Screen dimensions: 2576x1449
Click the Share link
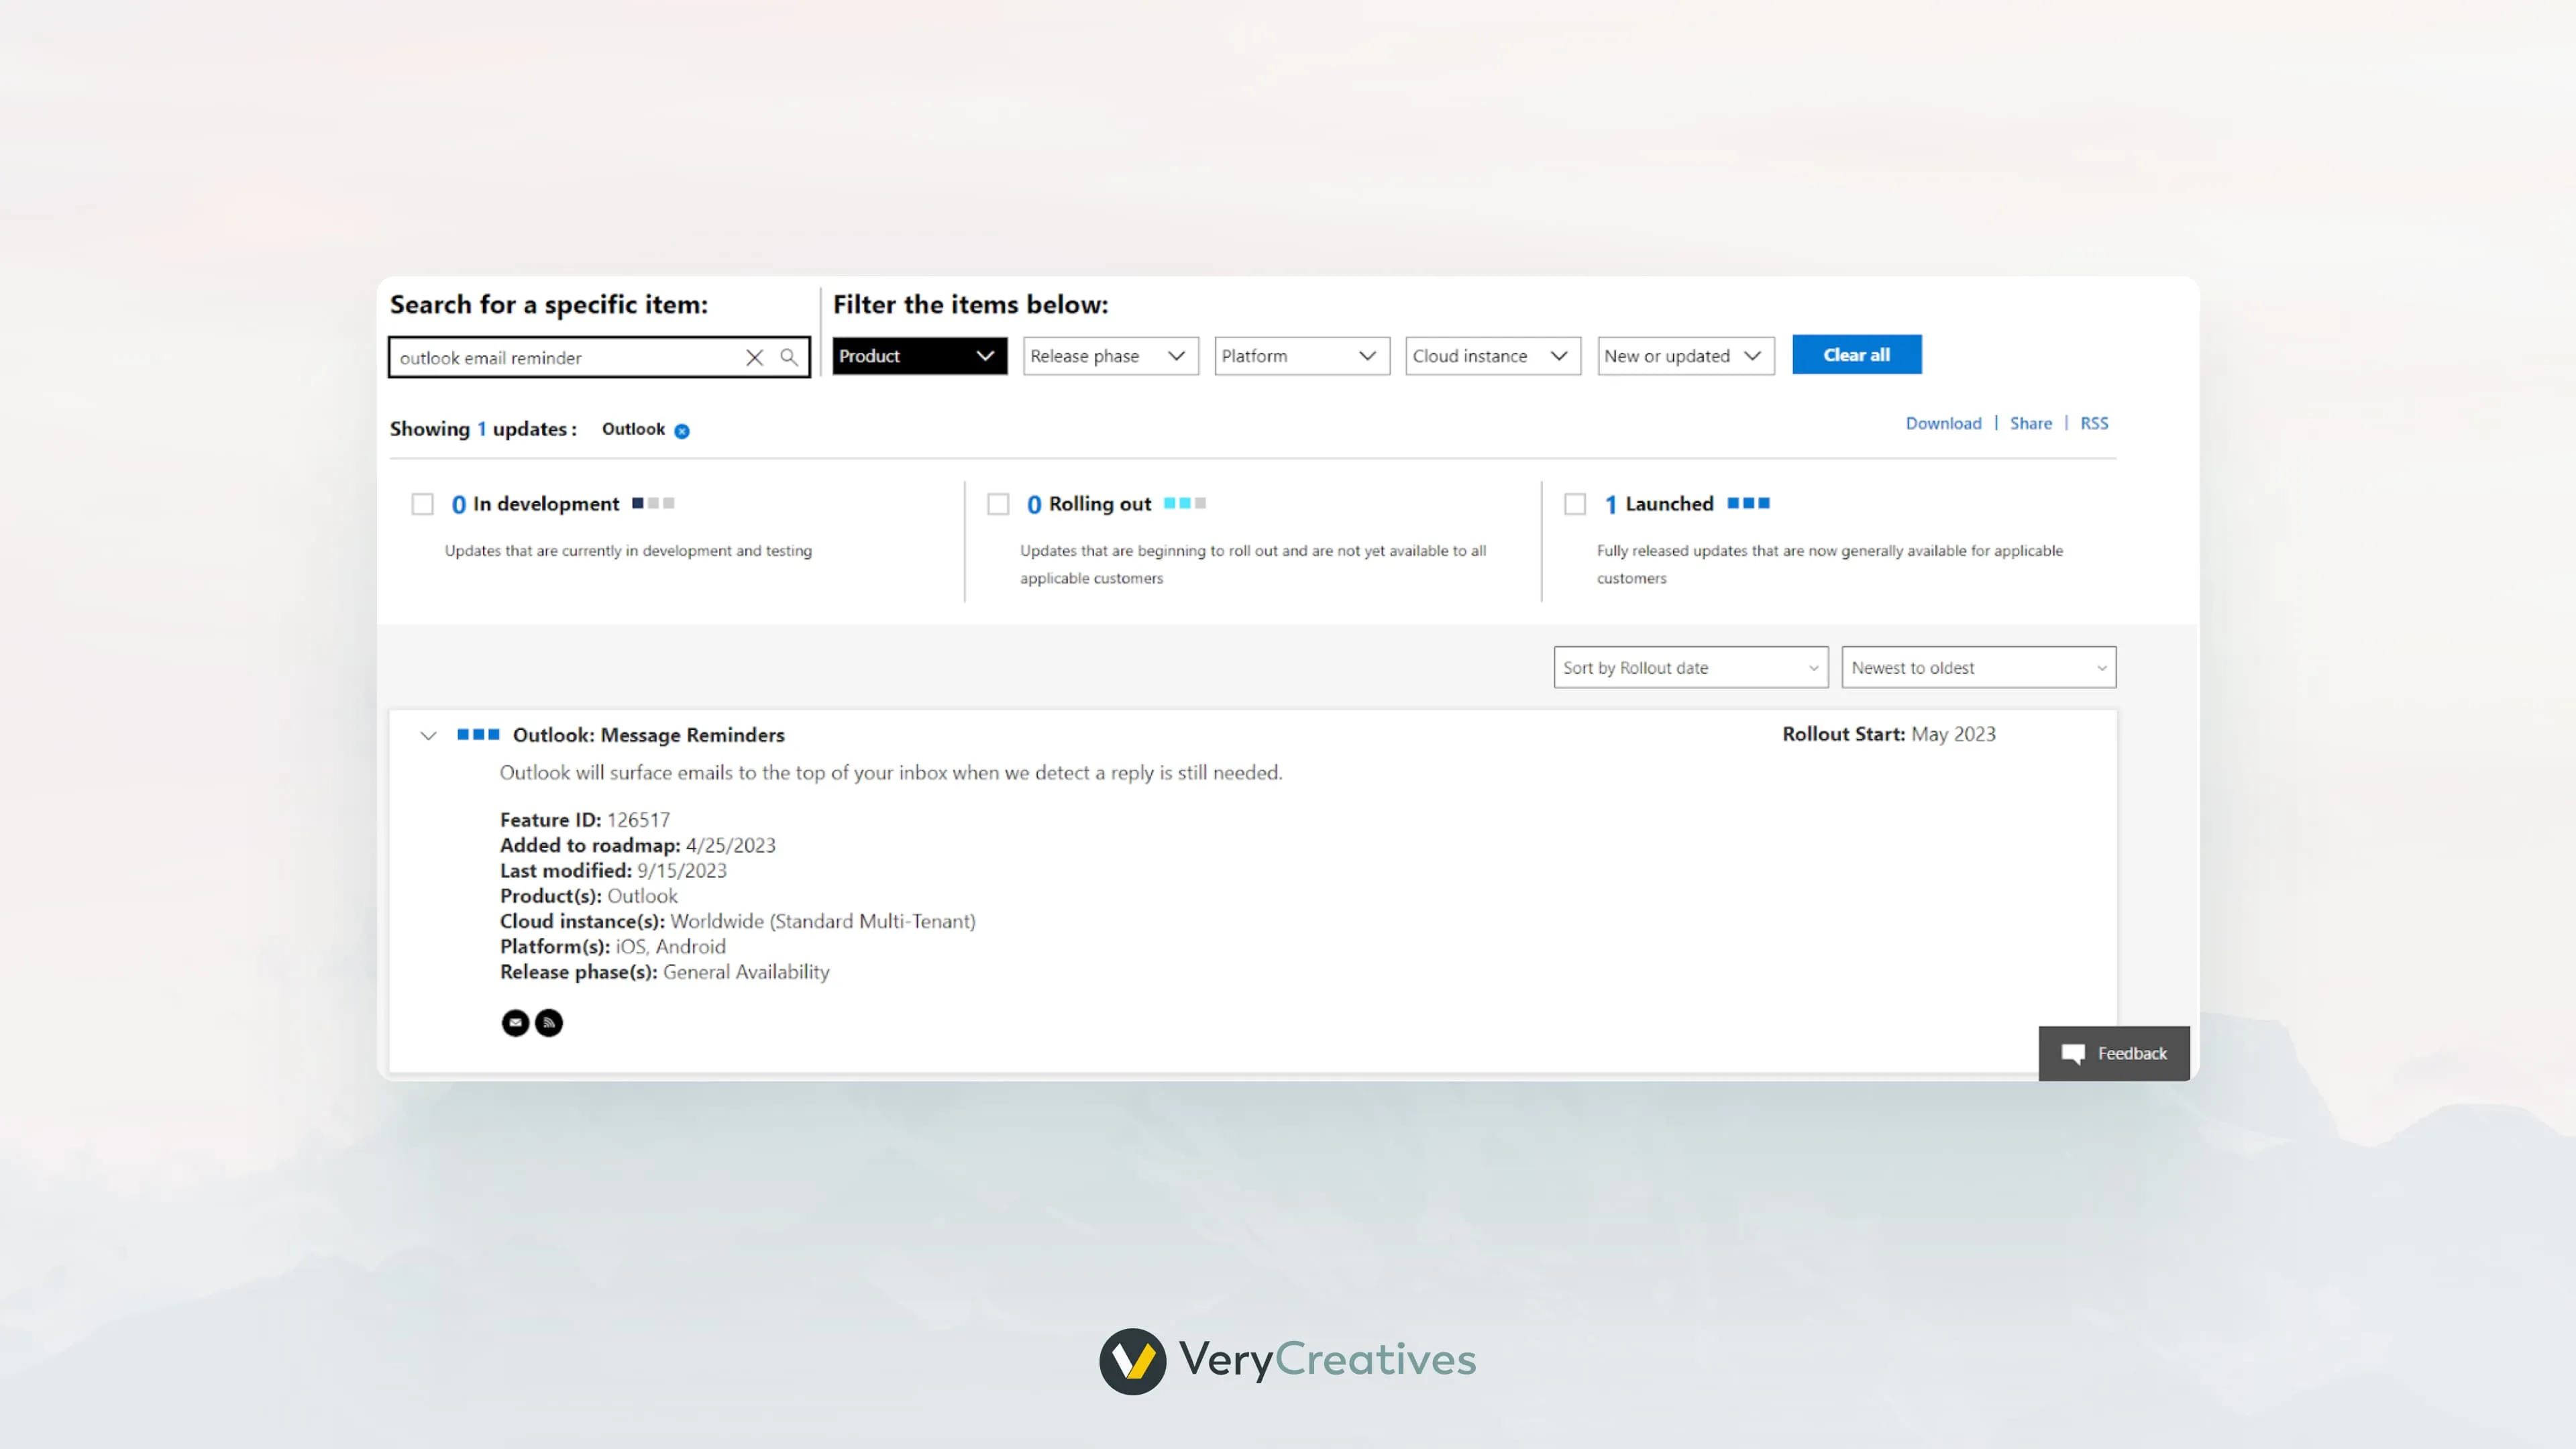point(2030,423)
